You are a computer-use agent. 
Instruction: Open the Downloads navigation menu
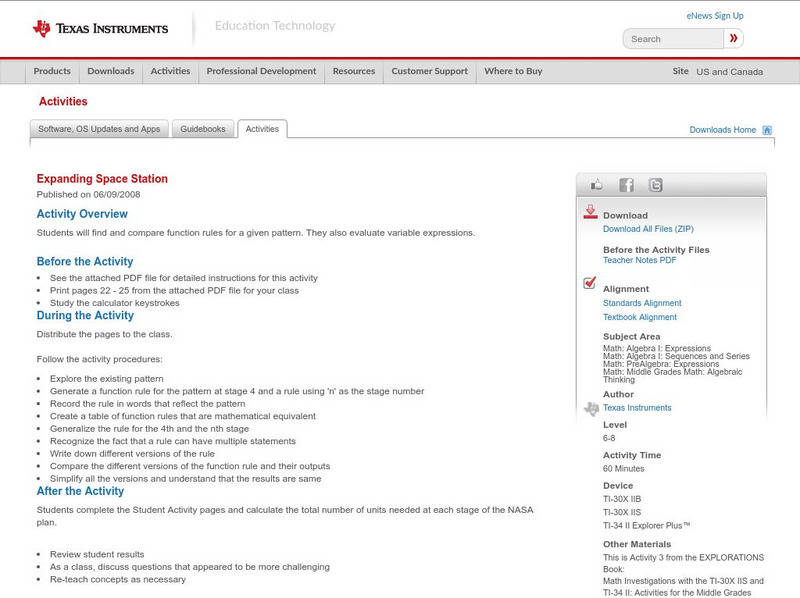[110, 71]
